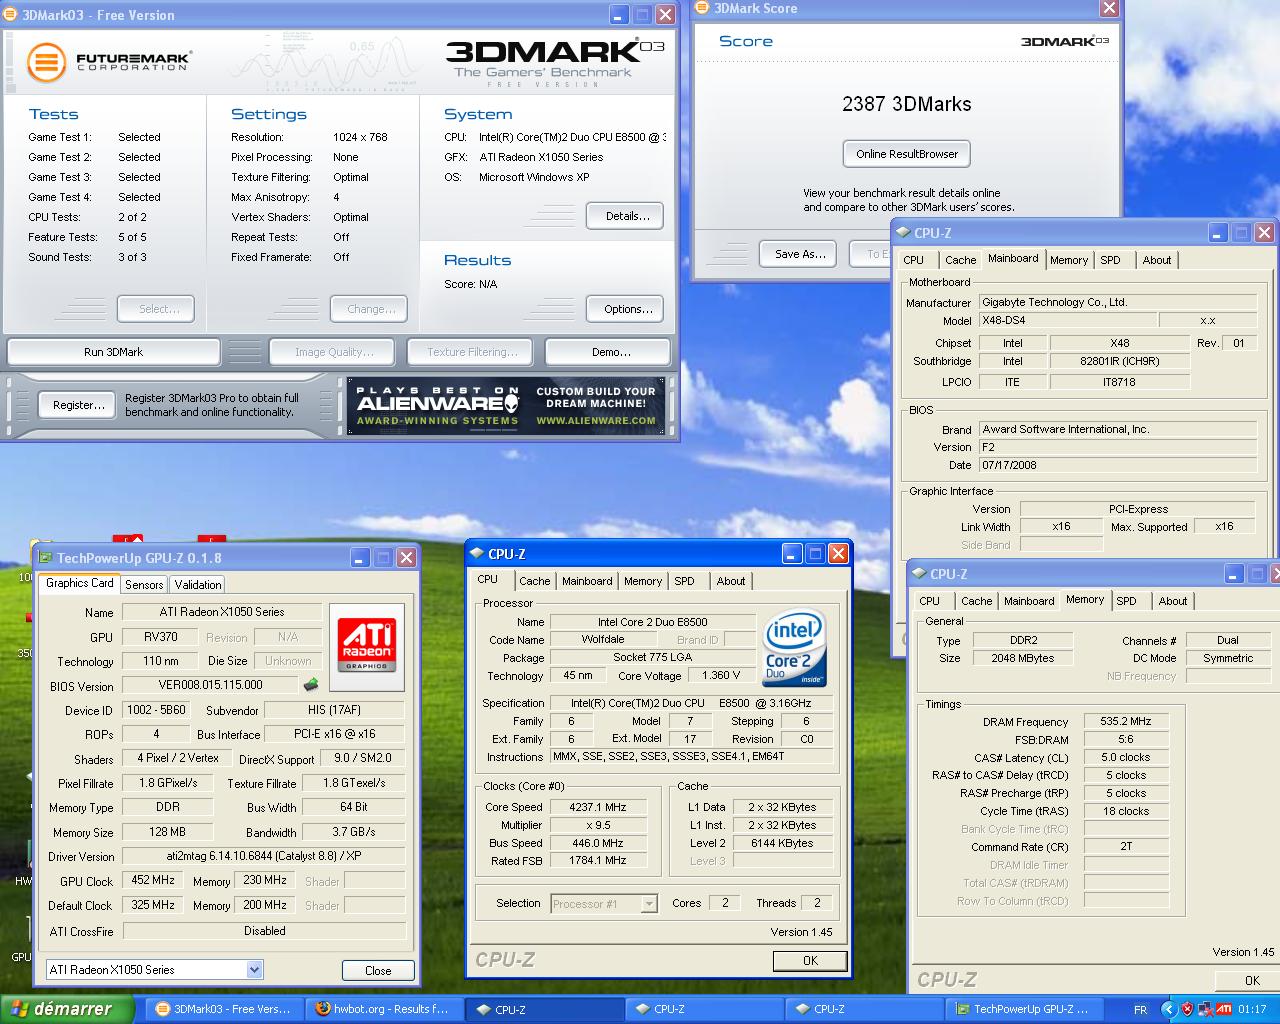Image resolution: width=1280 pixels, height=1024 pixels.
Task: Switch to Validation tab in GPU-Z
Action: [197, 585]
